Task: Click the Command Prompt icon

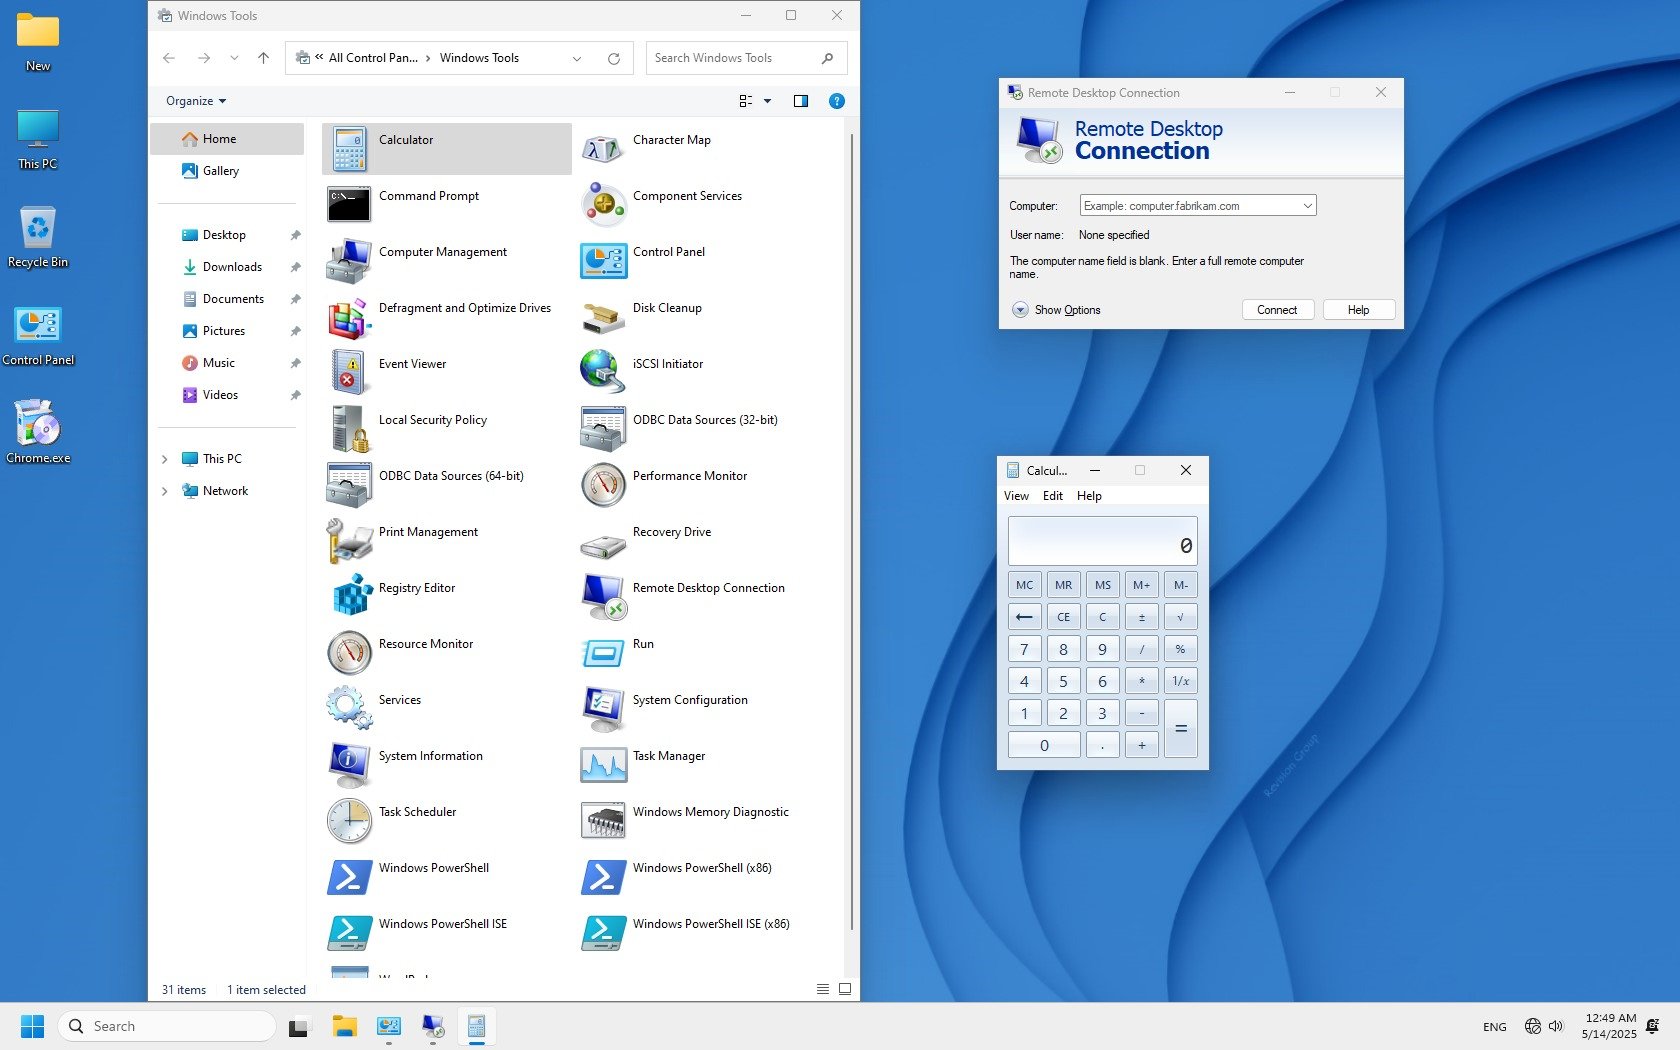Action: 350,203
